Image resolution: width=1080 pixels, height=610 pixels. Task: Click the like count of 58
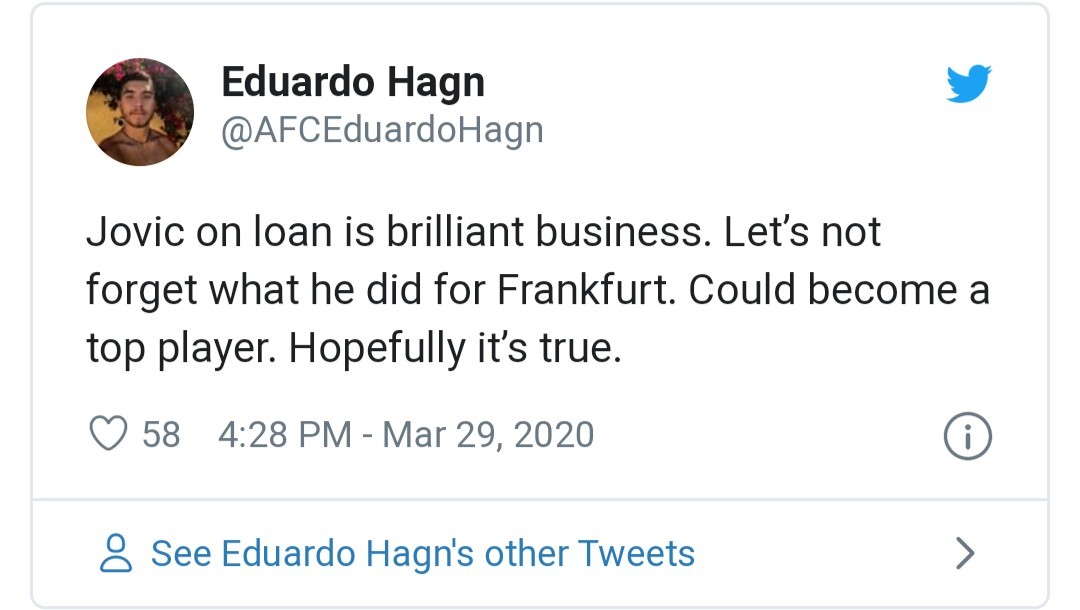coord(162,433)
